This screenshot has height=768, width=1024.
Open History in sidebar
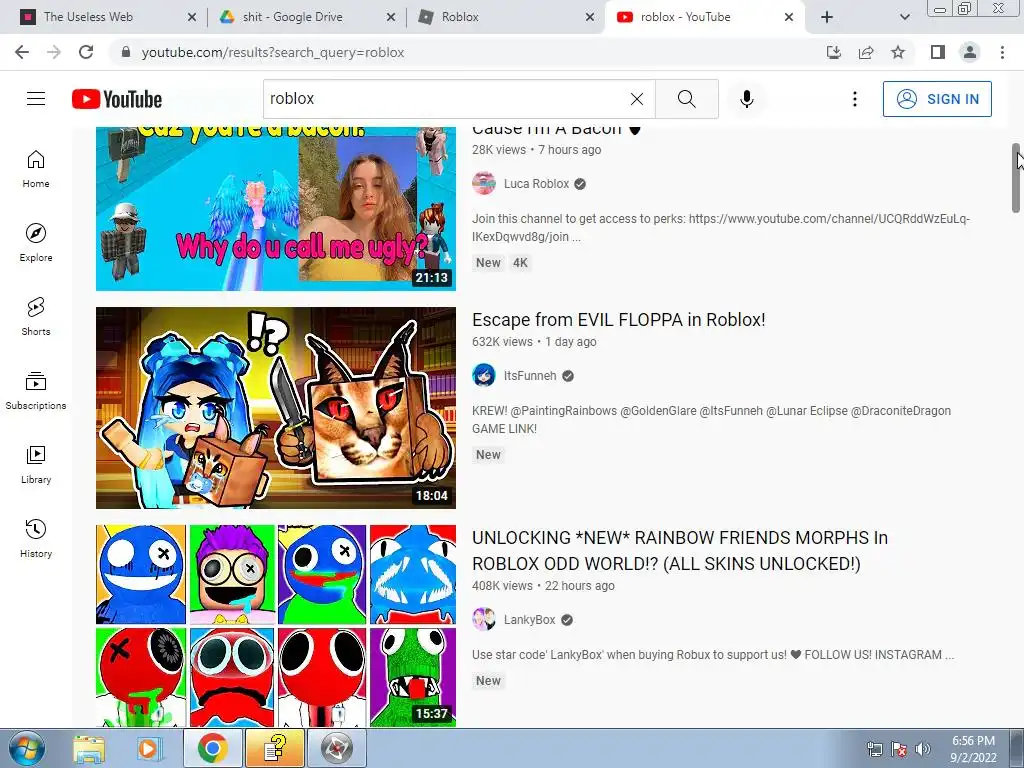coord(36,539)
